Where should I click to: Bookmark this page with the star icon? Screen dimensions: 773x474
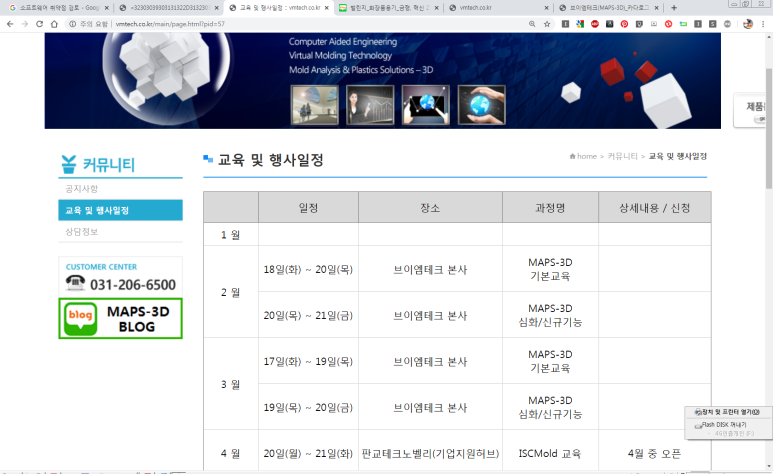point(547,24)
